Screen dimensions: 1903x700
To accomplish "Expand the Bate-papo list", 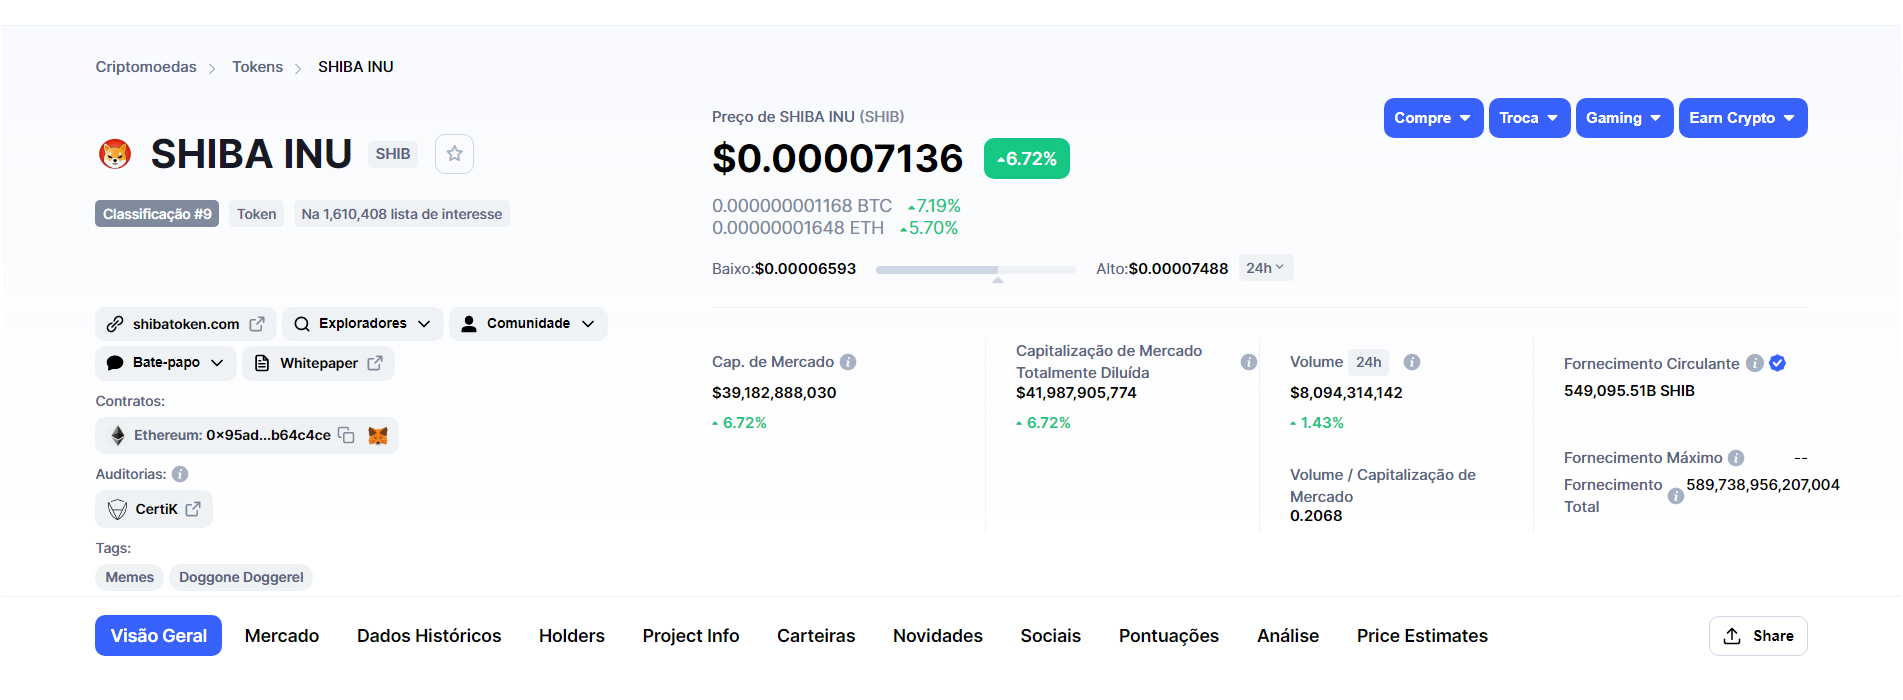I will tap(166, 363).
